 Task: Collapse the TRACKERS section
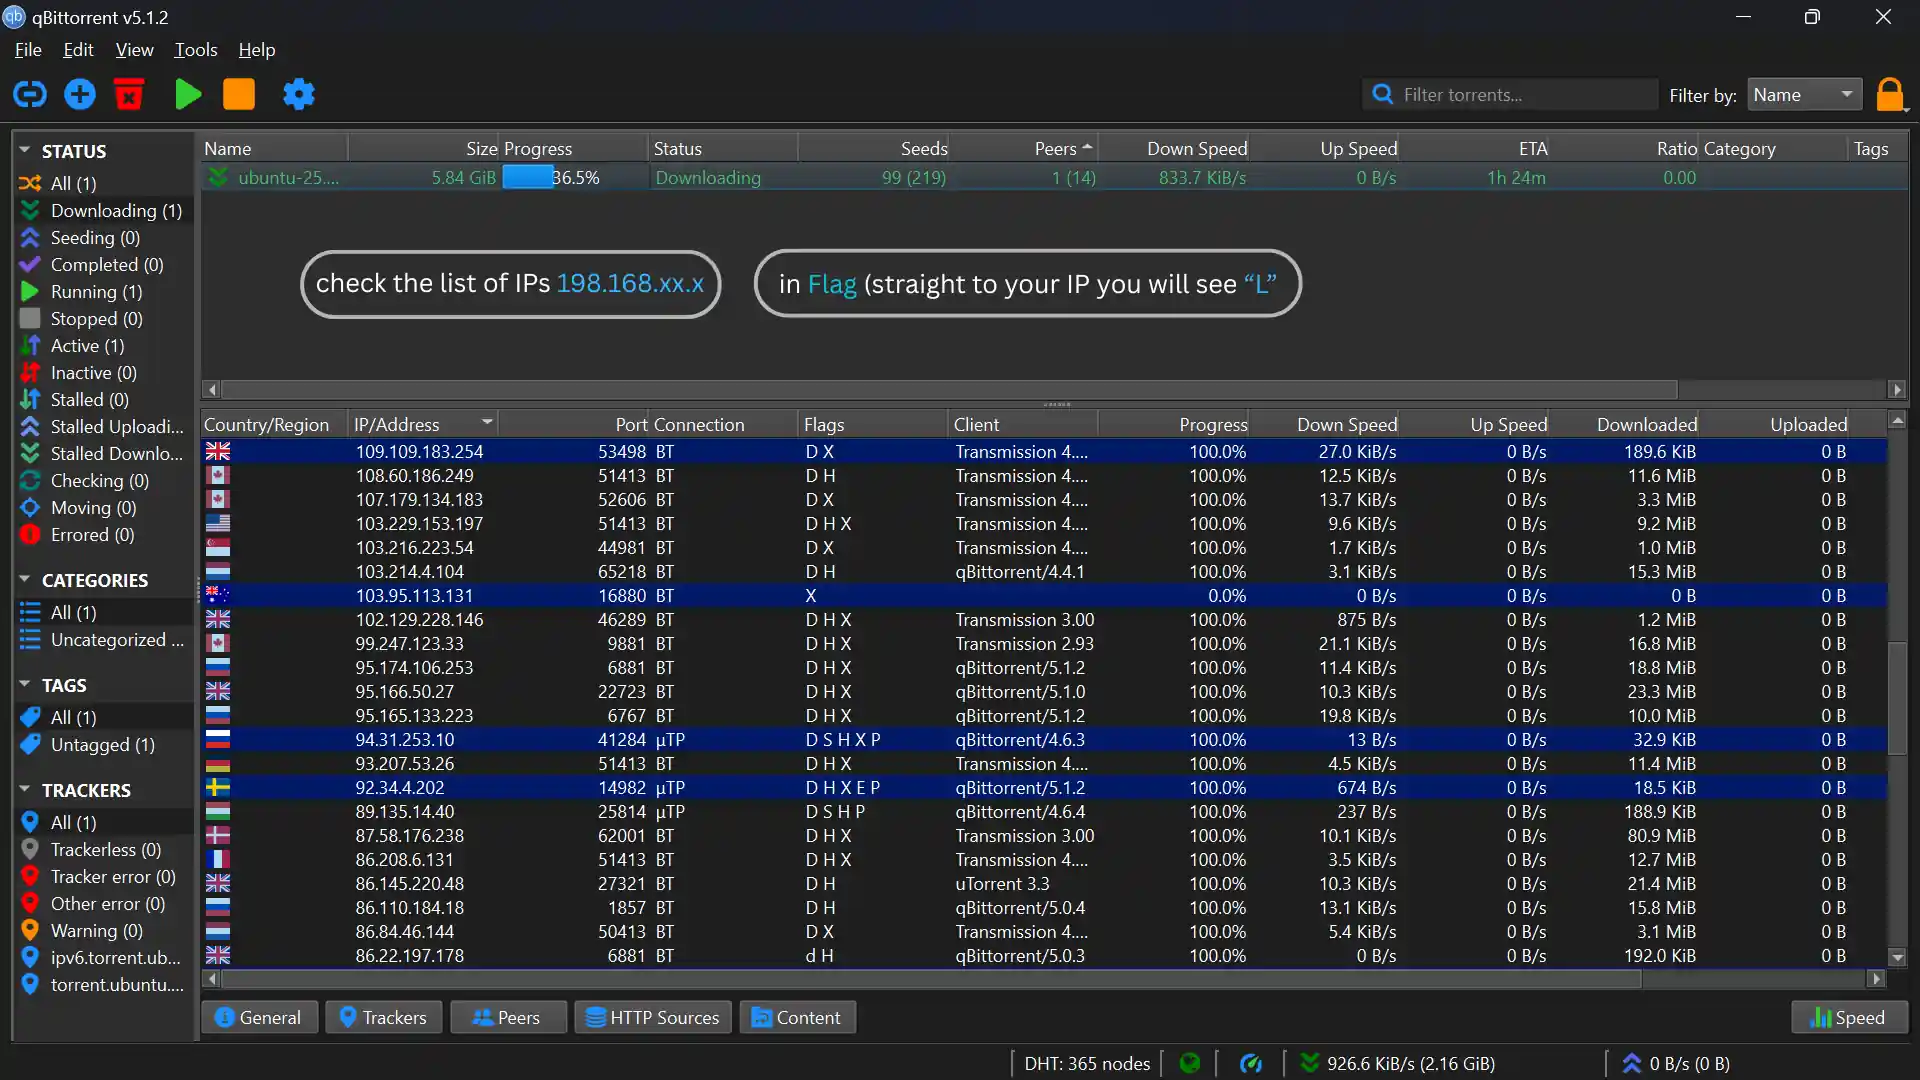[25, 789]
